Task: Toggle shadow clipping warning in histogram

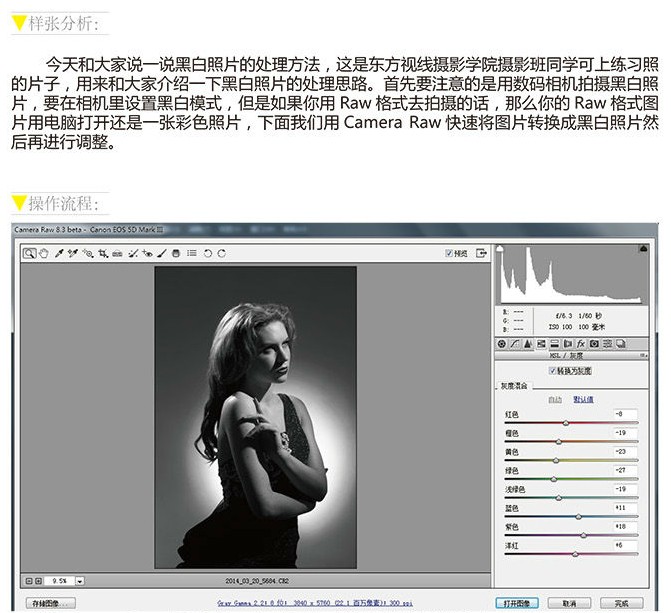Action: point(499,248)
